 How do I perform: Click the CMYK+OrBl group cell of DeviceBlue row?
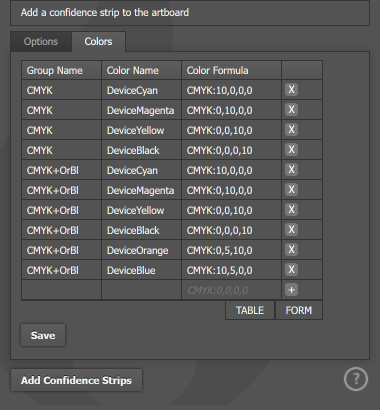pyautogui.click(x=61, y=270)
